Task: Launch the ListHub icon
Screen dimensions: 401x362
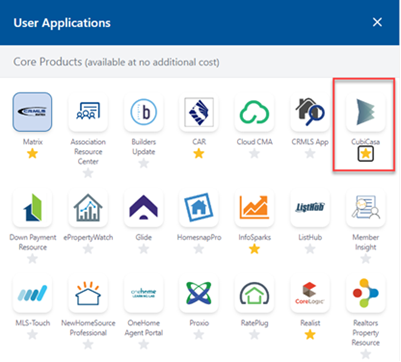Action: point(310,207)
